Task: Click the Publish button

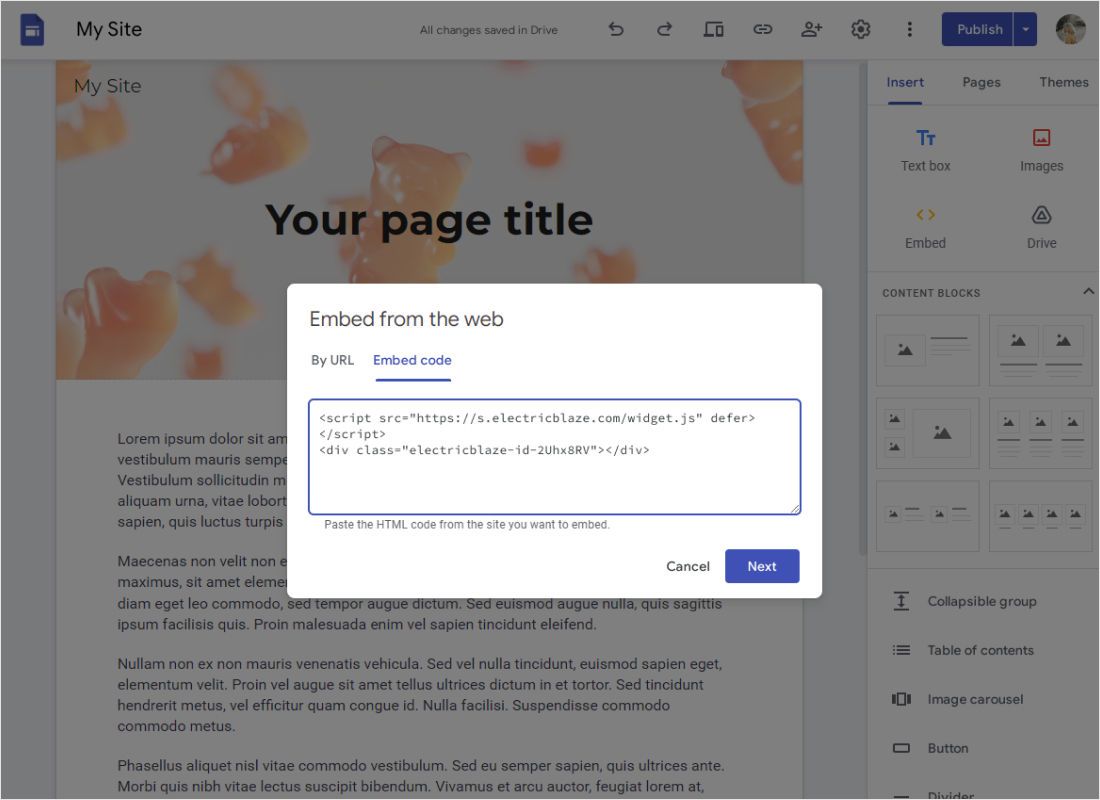Action: tap(977, 29)
